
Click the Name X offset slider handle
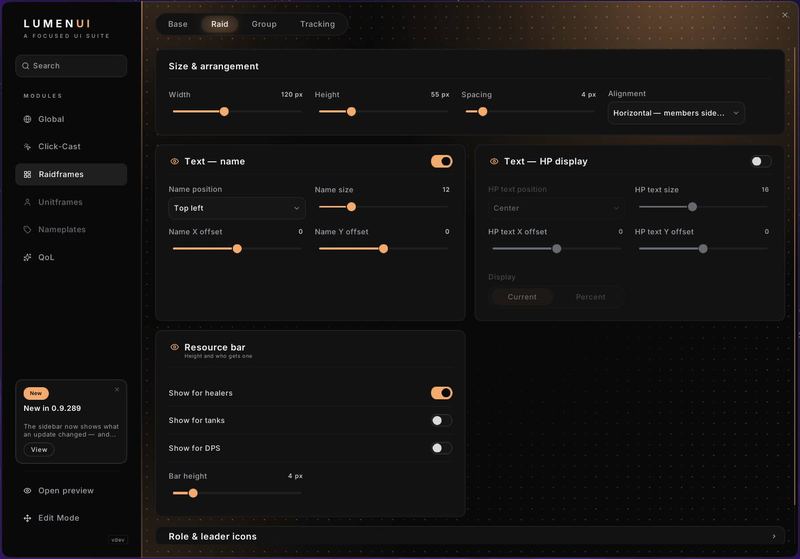[237, 248]
